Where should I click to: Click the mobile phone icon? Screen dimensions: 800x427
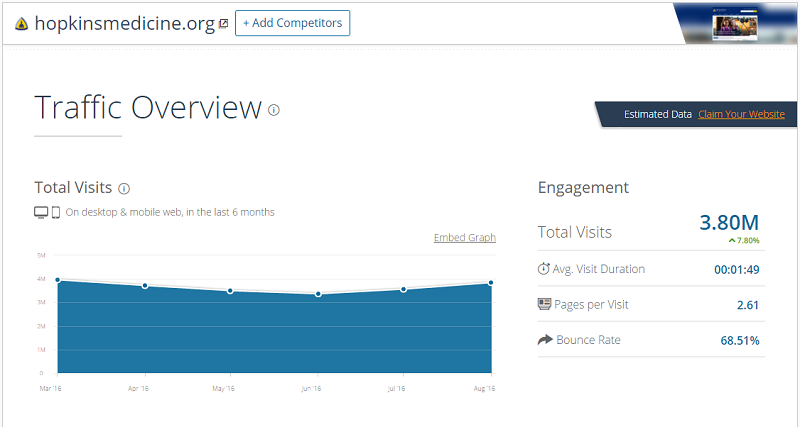pyautogui.click(x=56, y=212)
